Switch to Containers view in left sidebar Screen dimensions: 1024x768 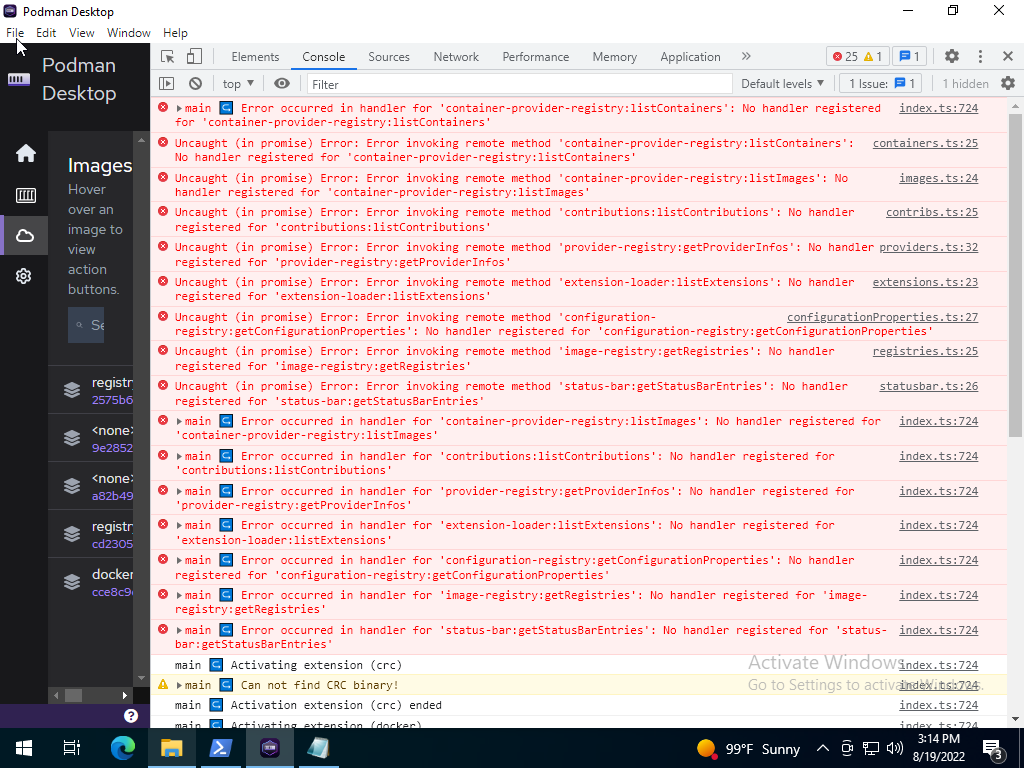pyautogui.click(x=25, y=195)
